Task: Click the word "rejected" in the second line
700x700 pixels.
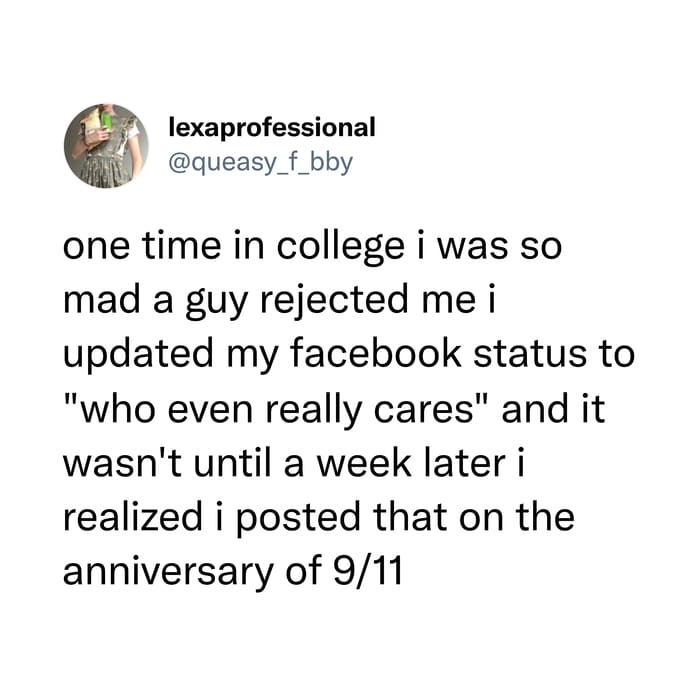Action: click(334, 301)
